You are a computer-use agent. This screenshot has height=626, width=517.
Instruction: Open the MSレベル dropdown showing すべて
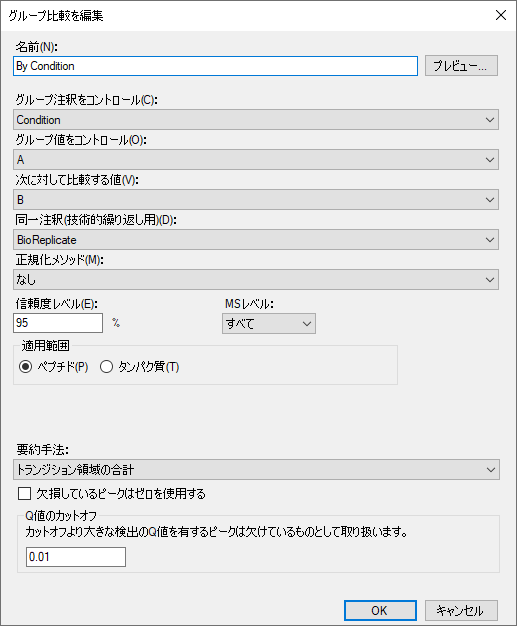[x=269, y=323]
